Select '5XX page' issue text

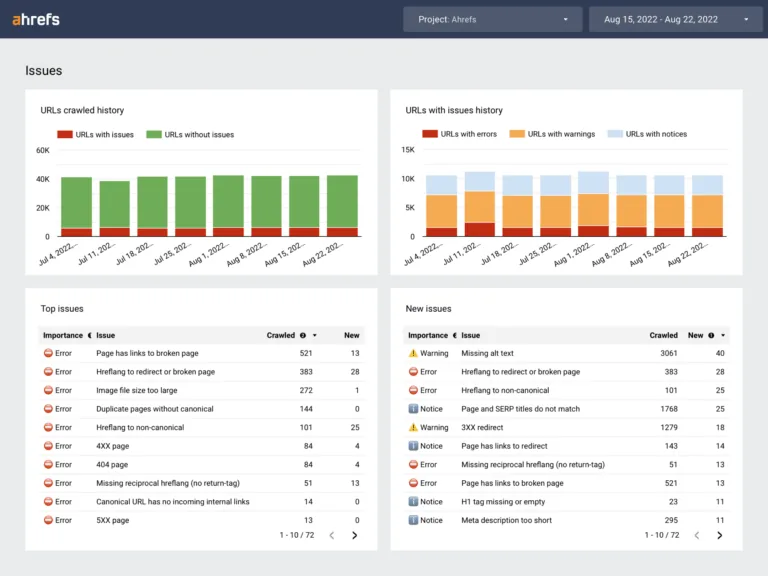click(x=113, y=520)
